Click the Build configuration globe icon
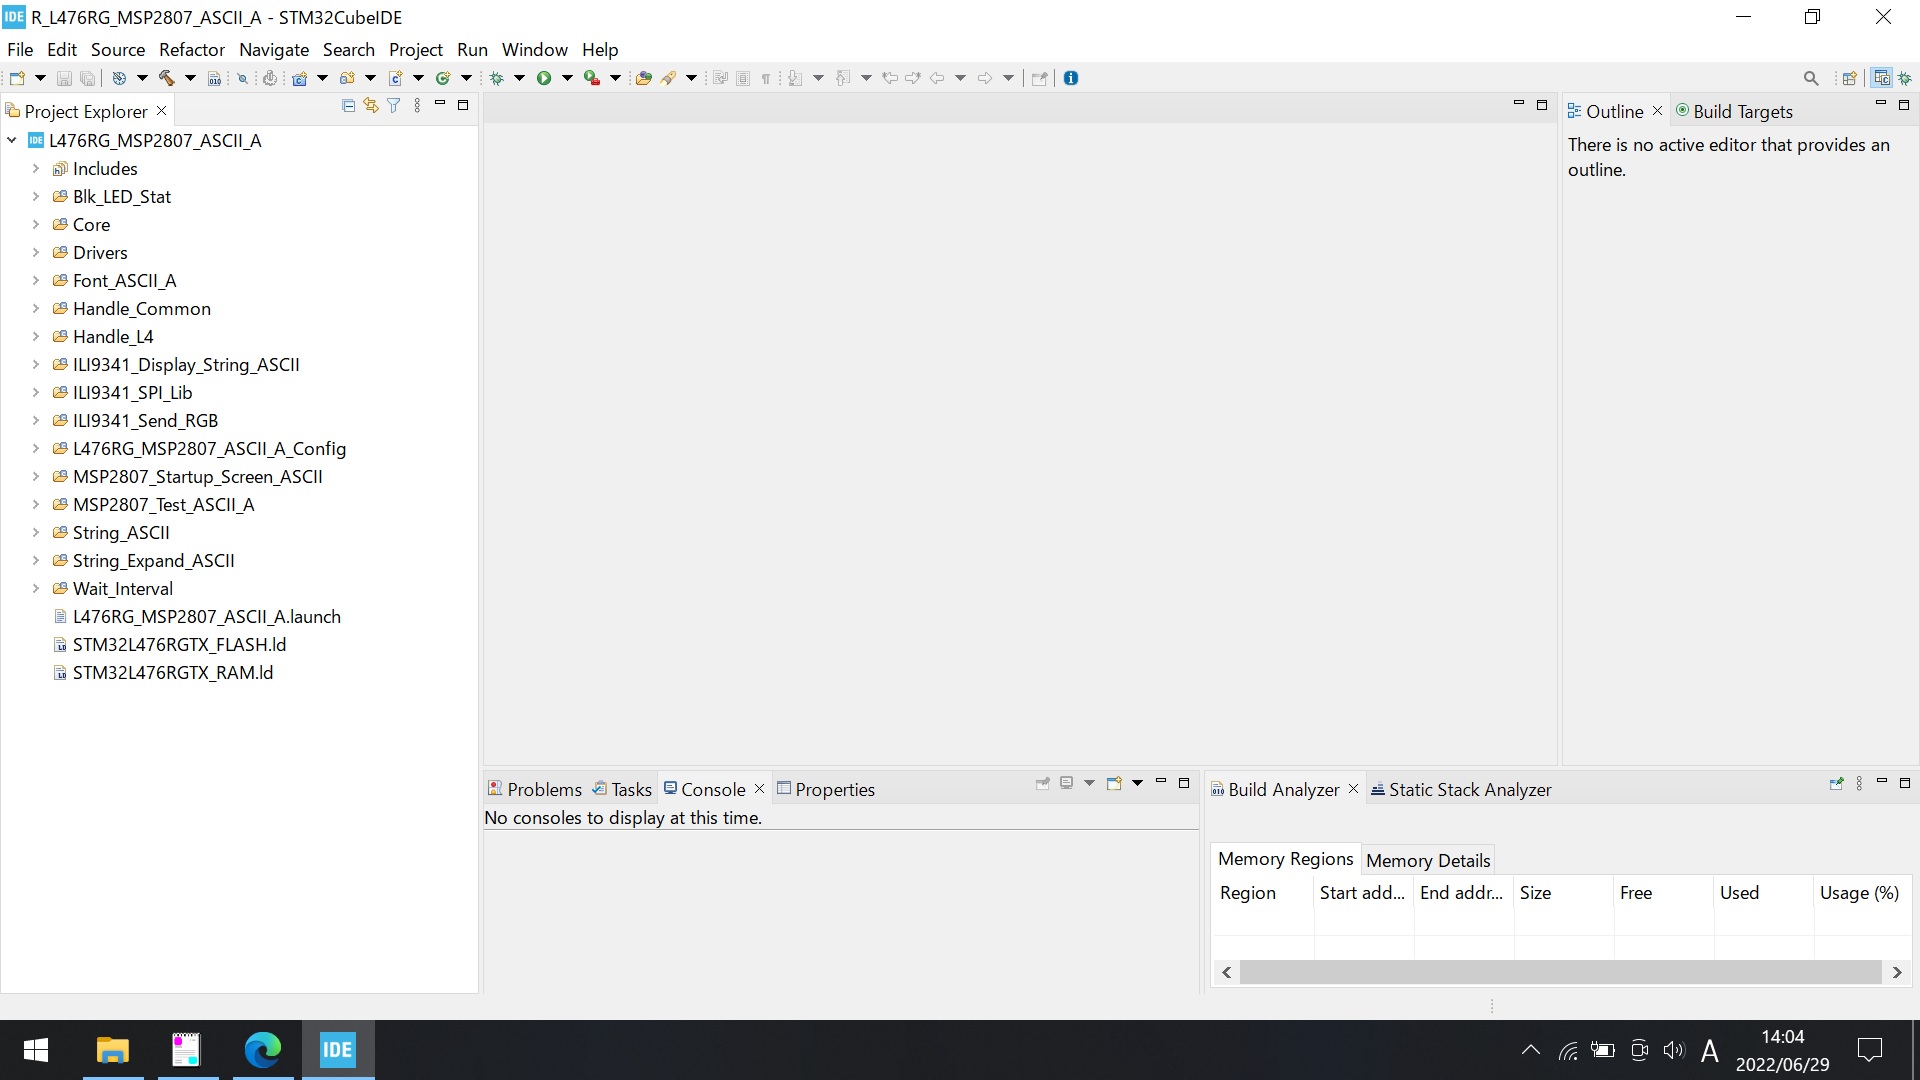Image resolution: width=1920 pixels, height=1080 pixels. point(118,78)
